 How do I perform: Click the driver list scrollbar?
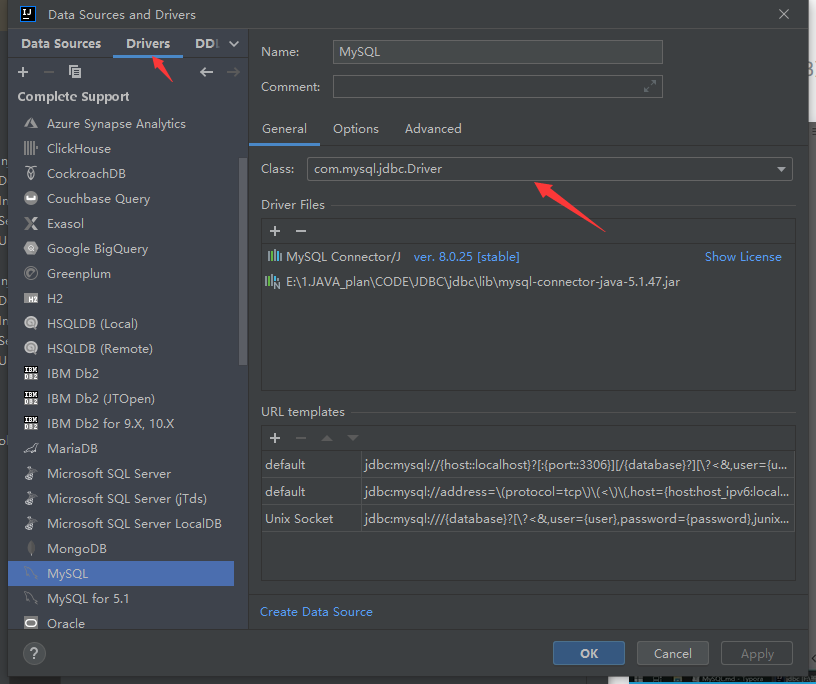point(243,261)
